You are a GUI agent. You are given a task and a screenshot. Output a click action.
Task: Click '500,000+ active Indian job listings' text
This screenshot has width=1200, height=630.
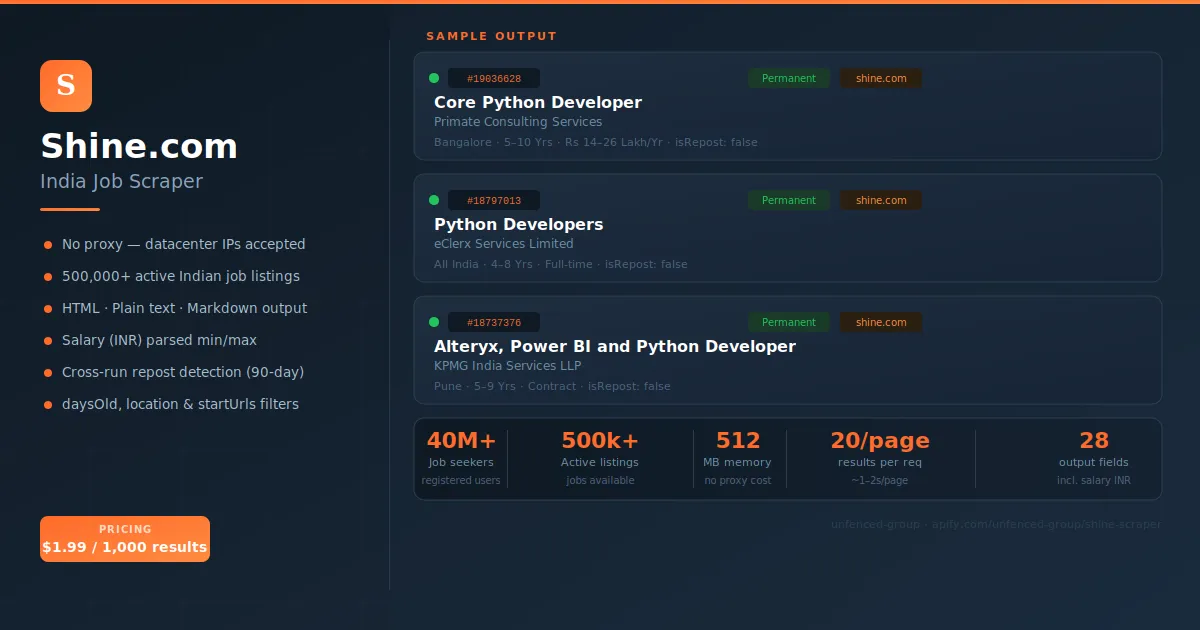click(181, 276)
